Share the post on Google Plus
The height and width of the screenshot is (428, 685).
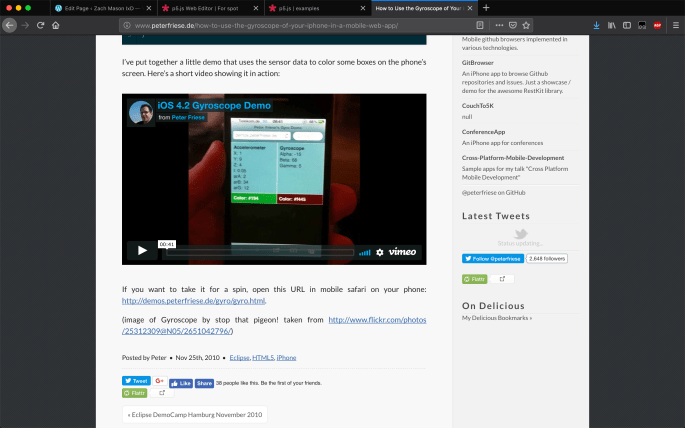coord(159,381)
